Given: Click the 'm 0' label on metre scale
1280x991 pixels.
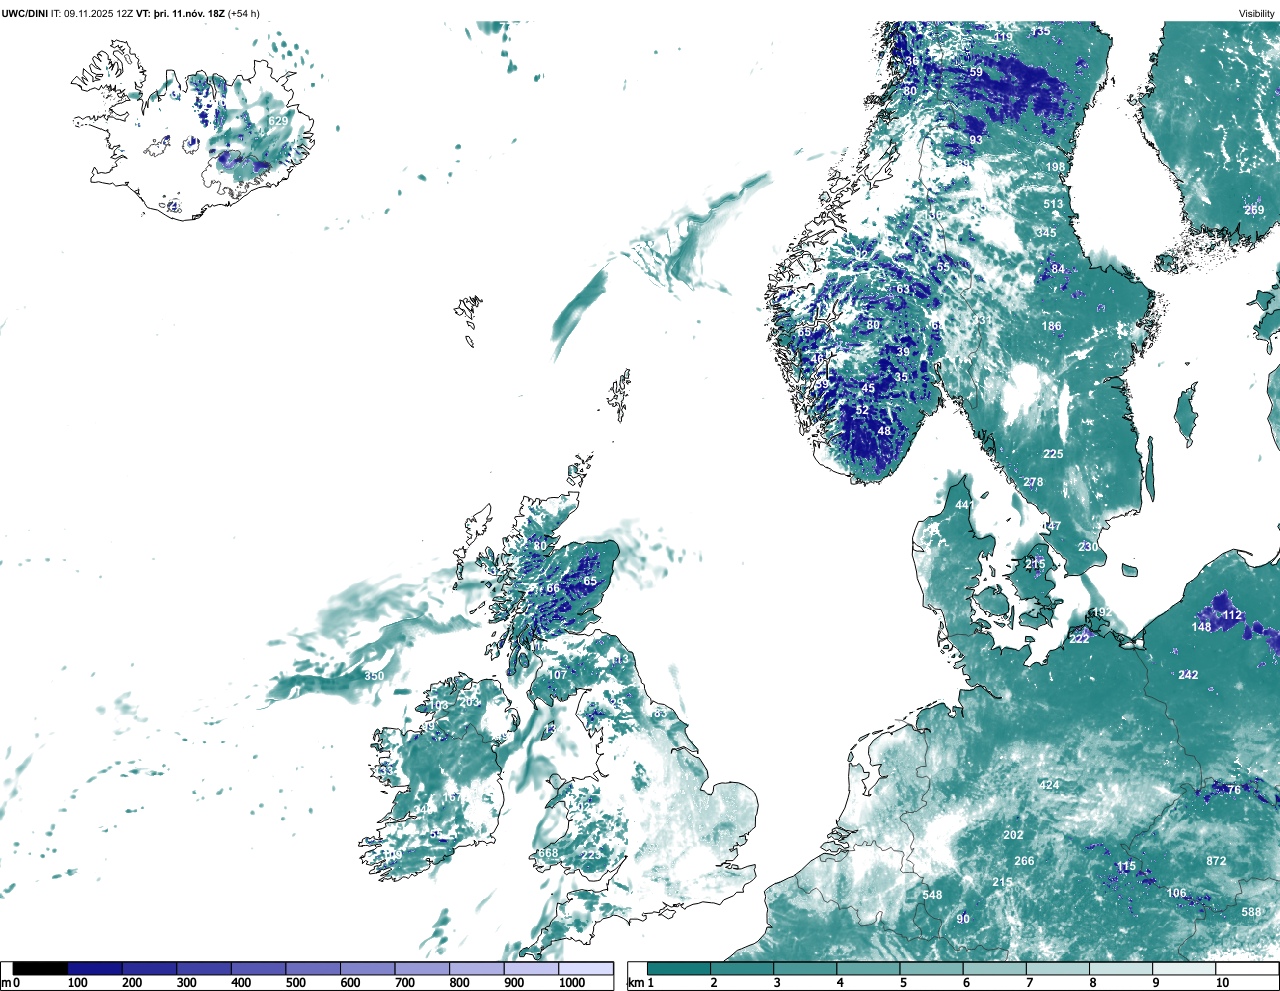Looking at the screenshot, I should (x=11, y=983).
